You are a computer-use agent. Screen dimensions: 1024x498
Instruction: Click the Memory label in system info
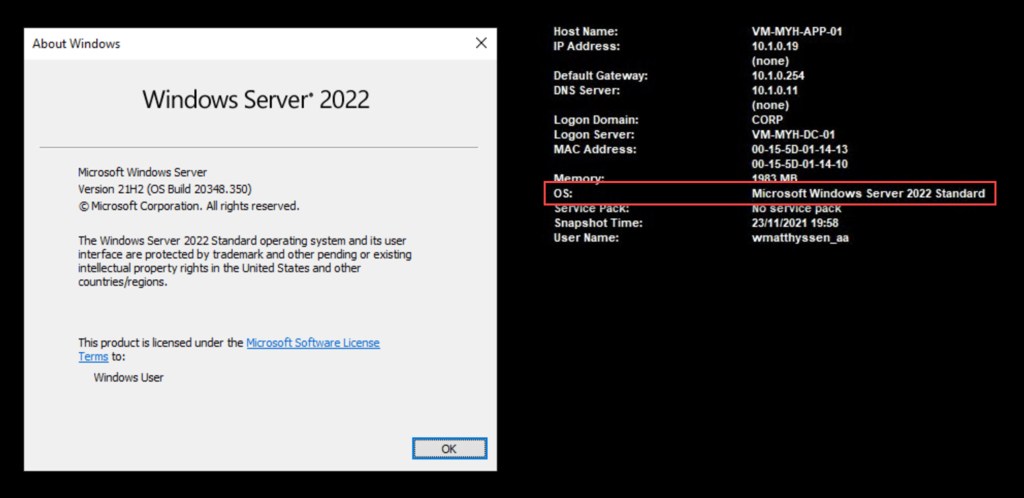[580, 178]
